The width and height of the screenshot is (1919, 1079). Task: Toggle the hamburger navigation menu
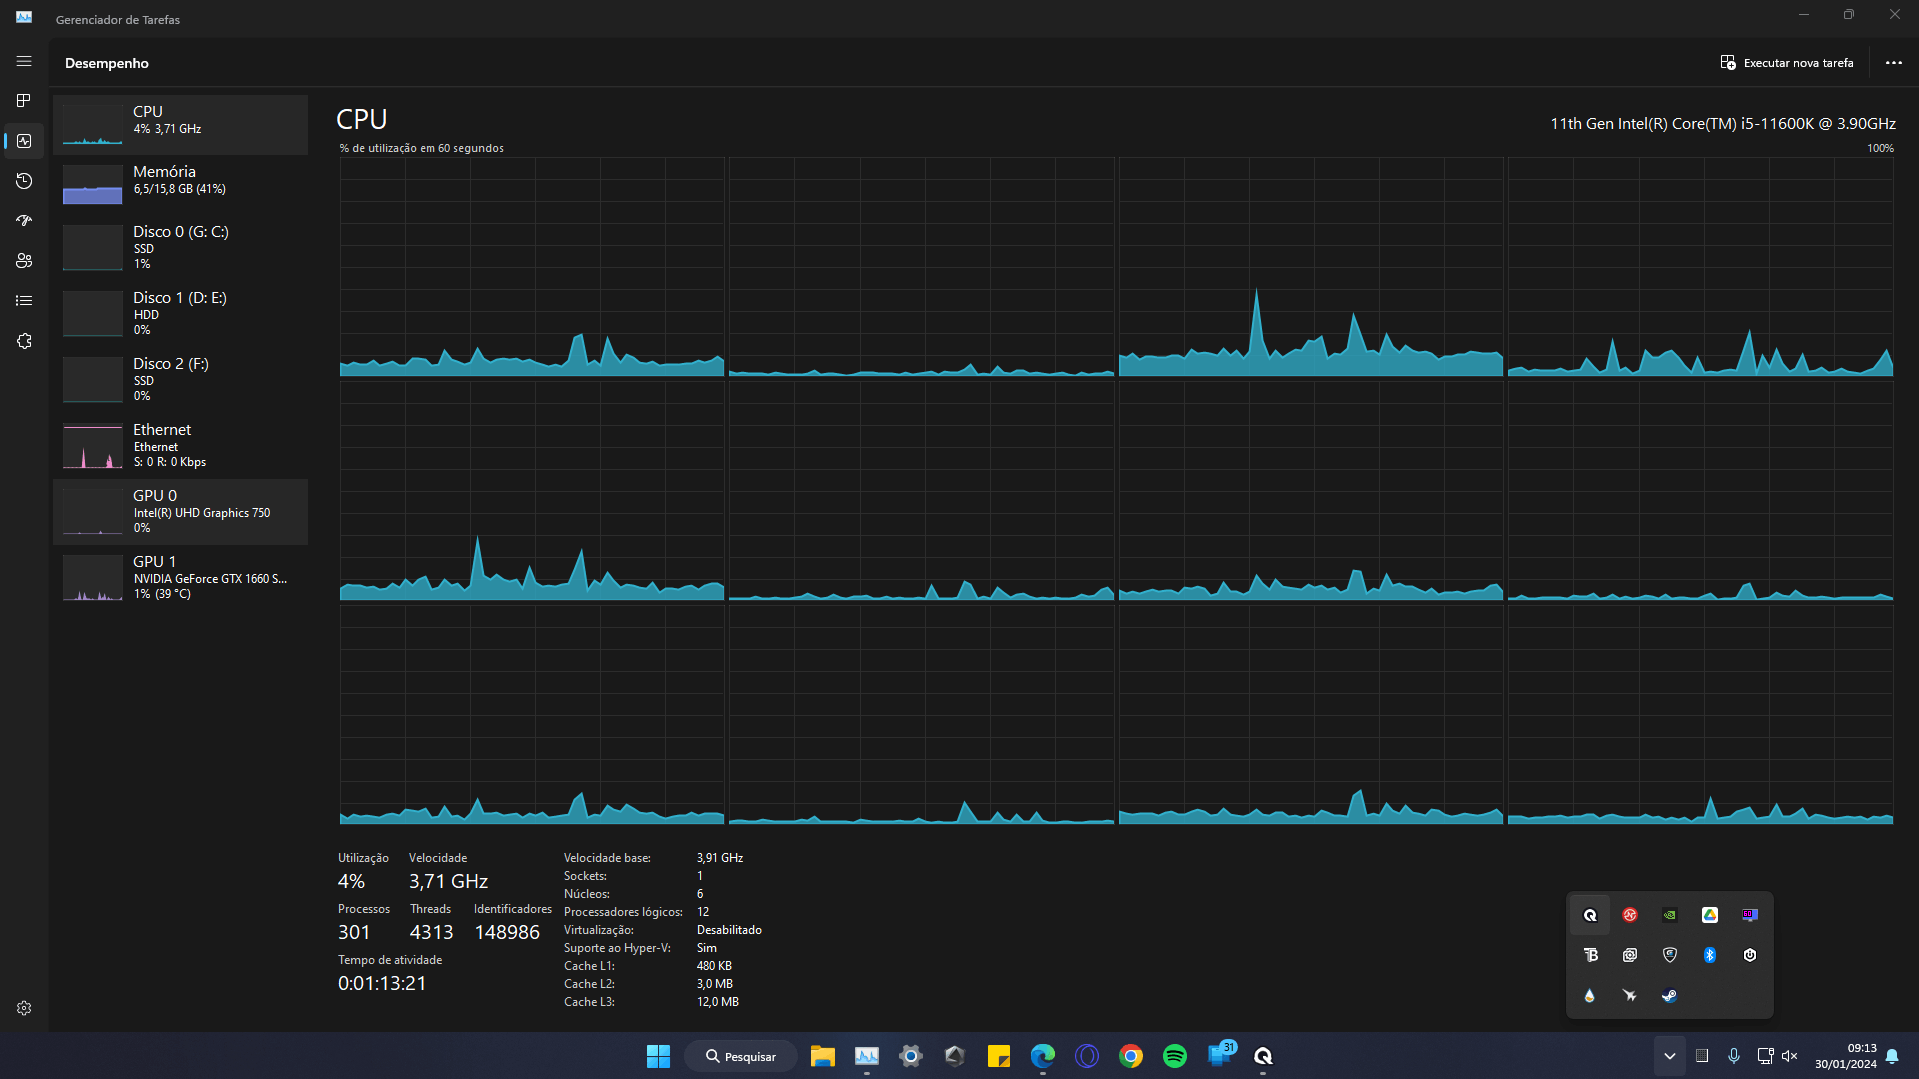click(24, 61)
